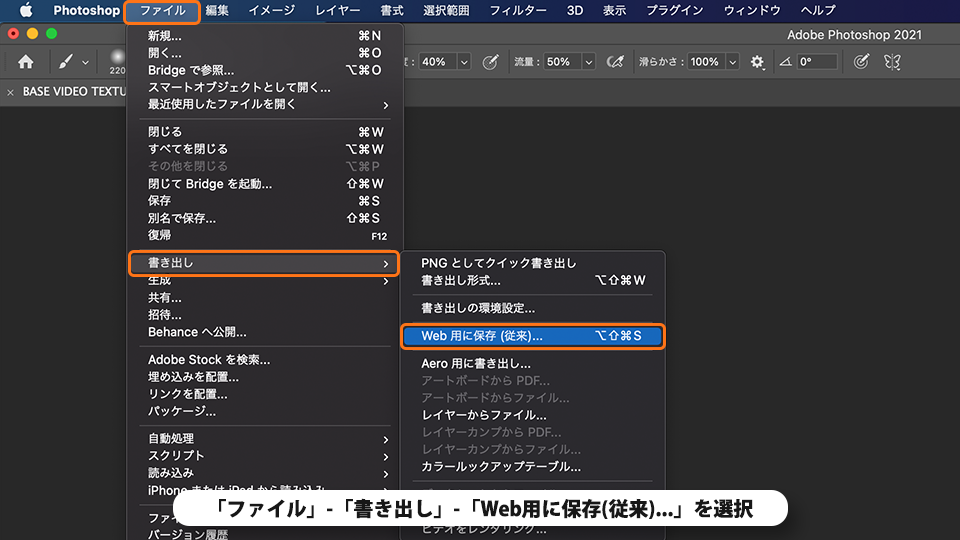Click the brush angle 0° field

coord(816,62)
